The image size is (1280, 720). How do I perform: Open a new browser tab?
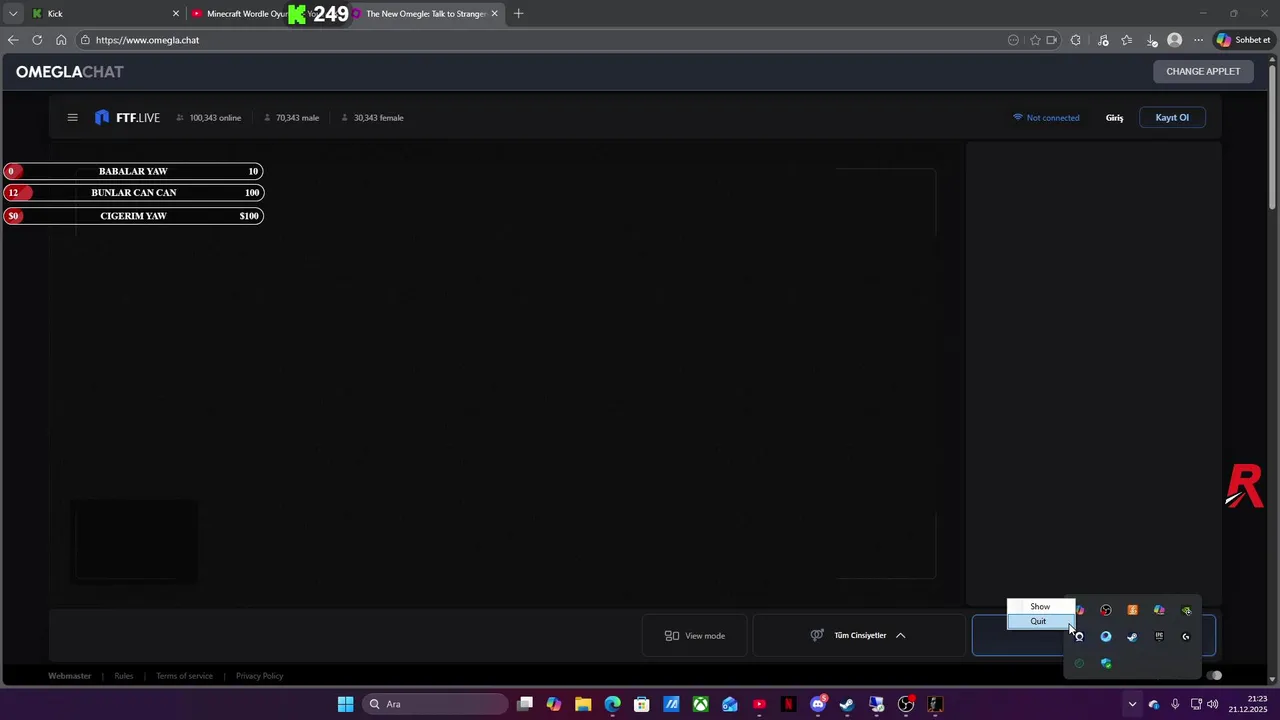point(518,14)
